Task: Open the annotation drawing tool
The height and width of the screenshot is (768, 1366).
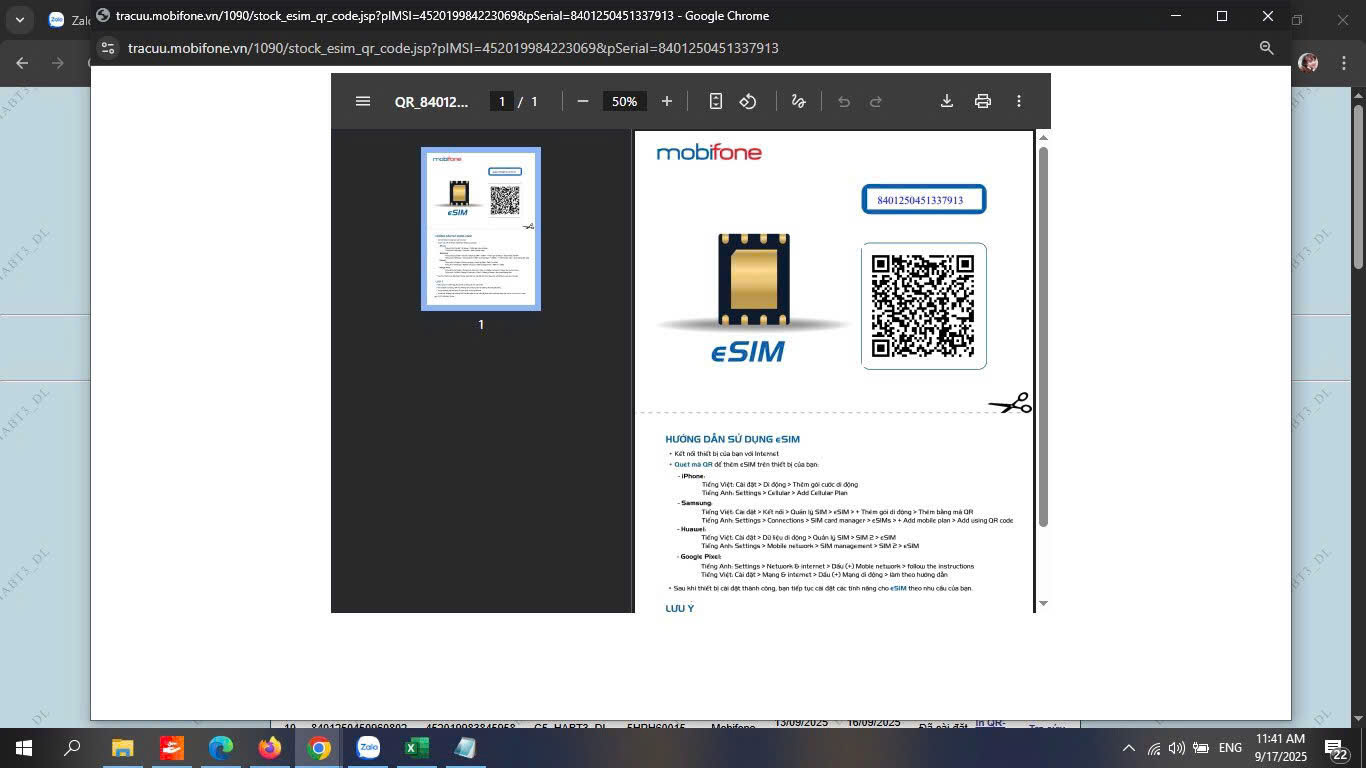Action: pyautogui.click(x=798, y=100)
